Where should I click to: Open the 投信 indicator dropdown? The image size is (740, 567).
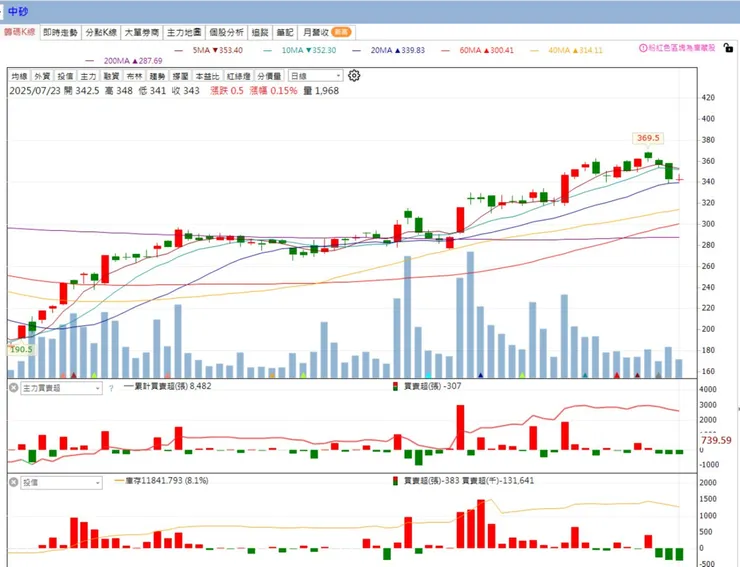coord(61,482)
